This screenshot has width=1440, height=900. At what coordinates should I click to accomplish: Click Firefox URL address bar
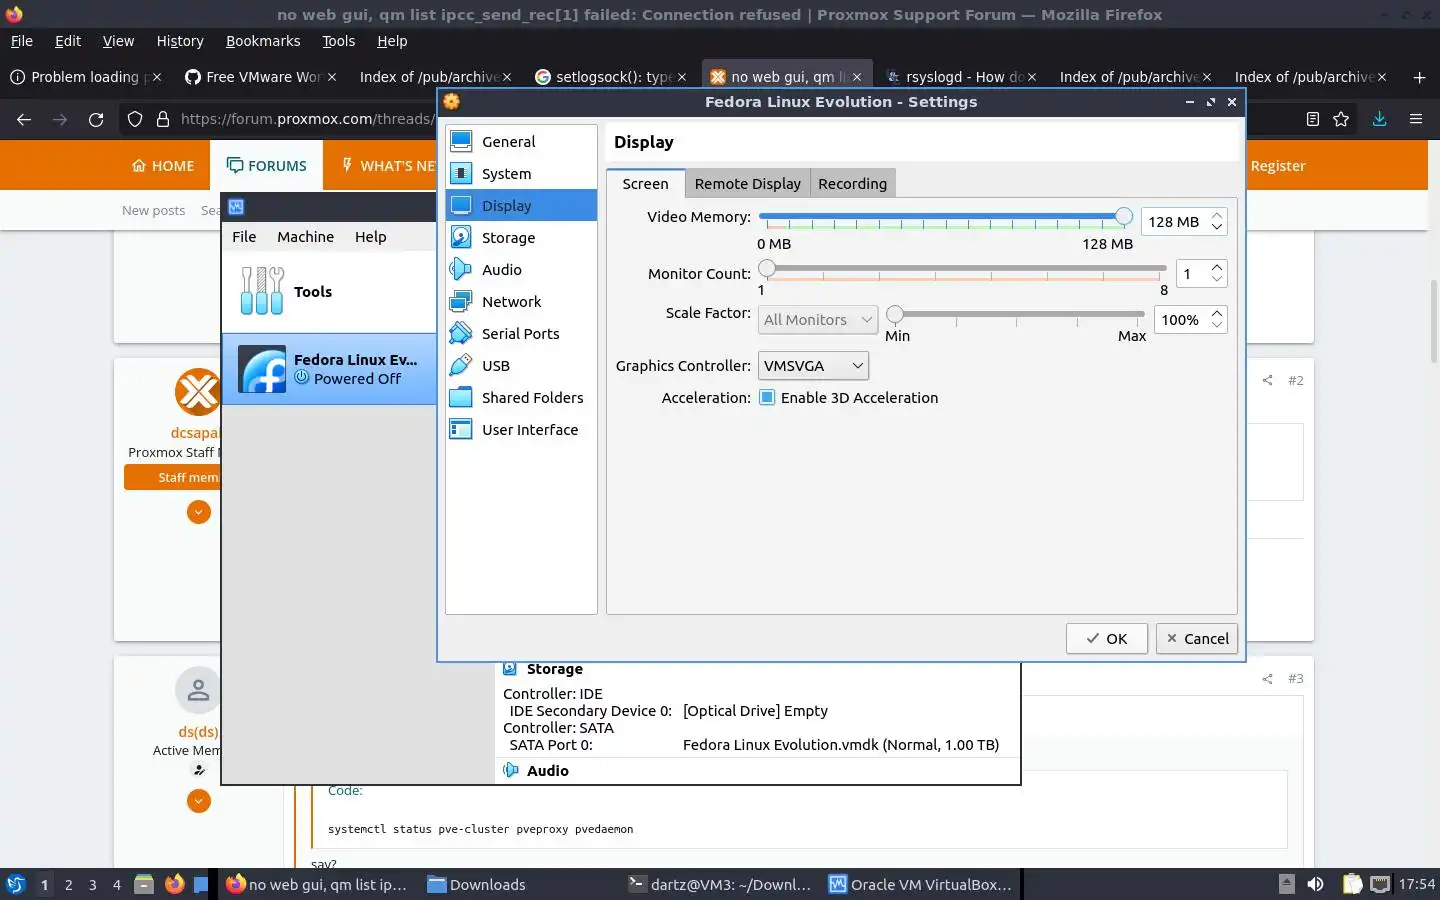(307, 119)
